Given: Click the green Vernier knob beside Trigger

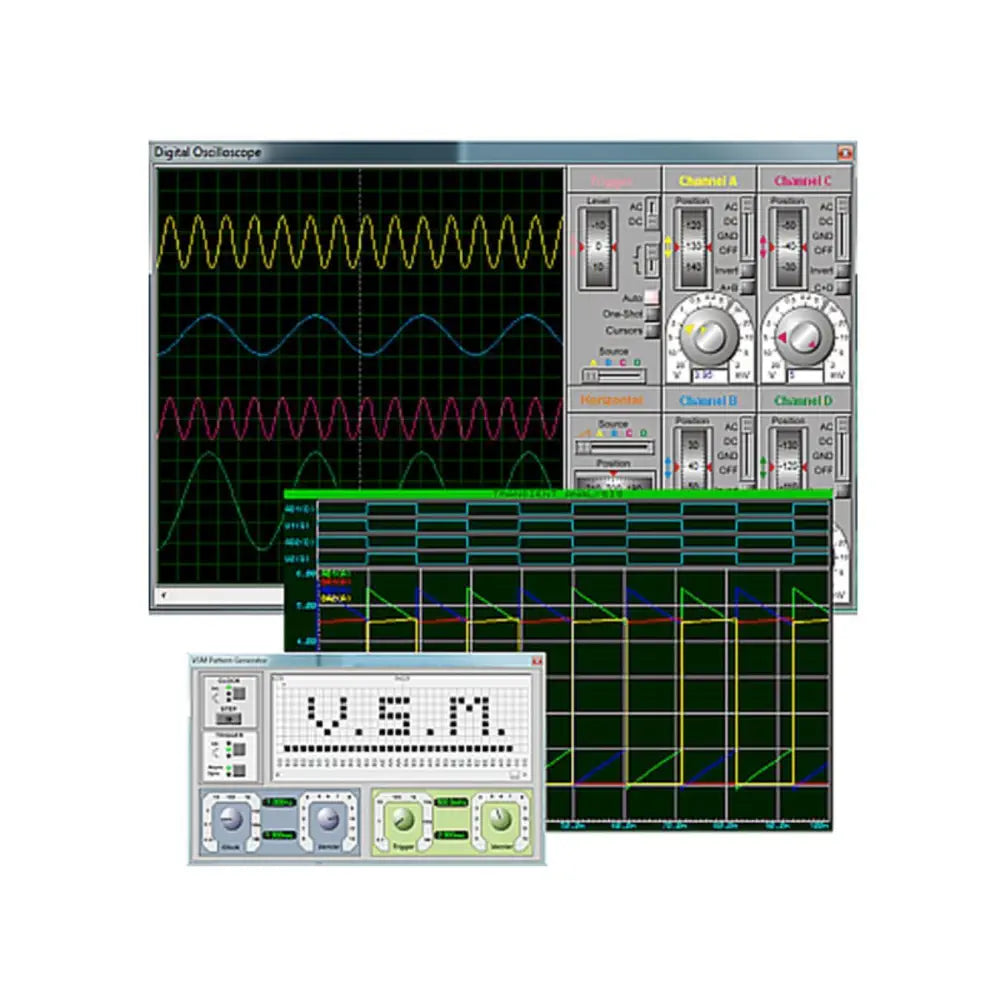Looking at the screenshot, I should 499,819.
